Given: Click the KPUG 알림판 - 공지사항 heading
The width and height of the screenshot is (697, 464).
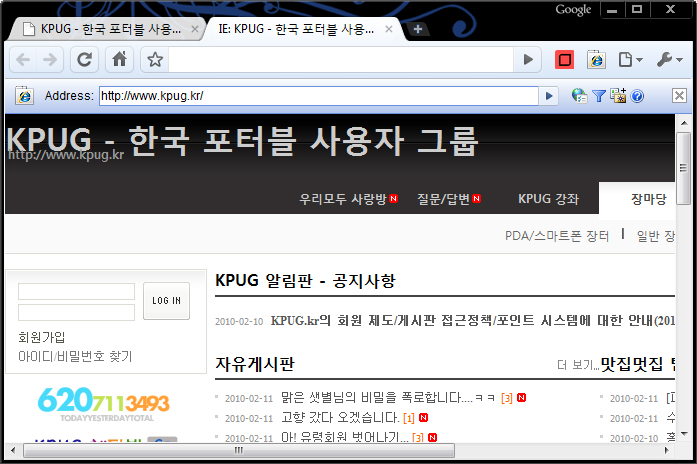Looking at the screenshot, I should [x=305, y=281].
